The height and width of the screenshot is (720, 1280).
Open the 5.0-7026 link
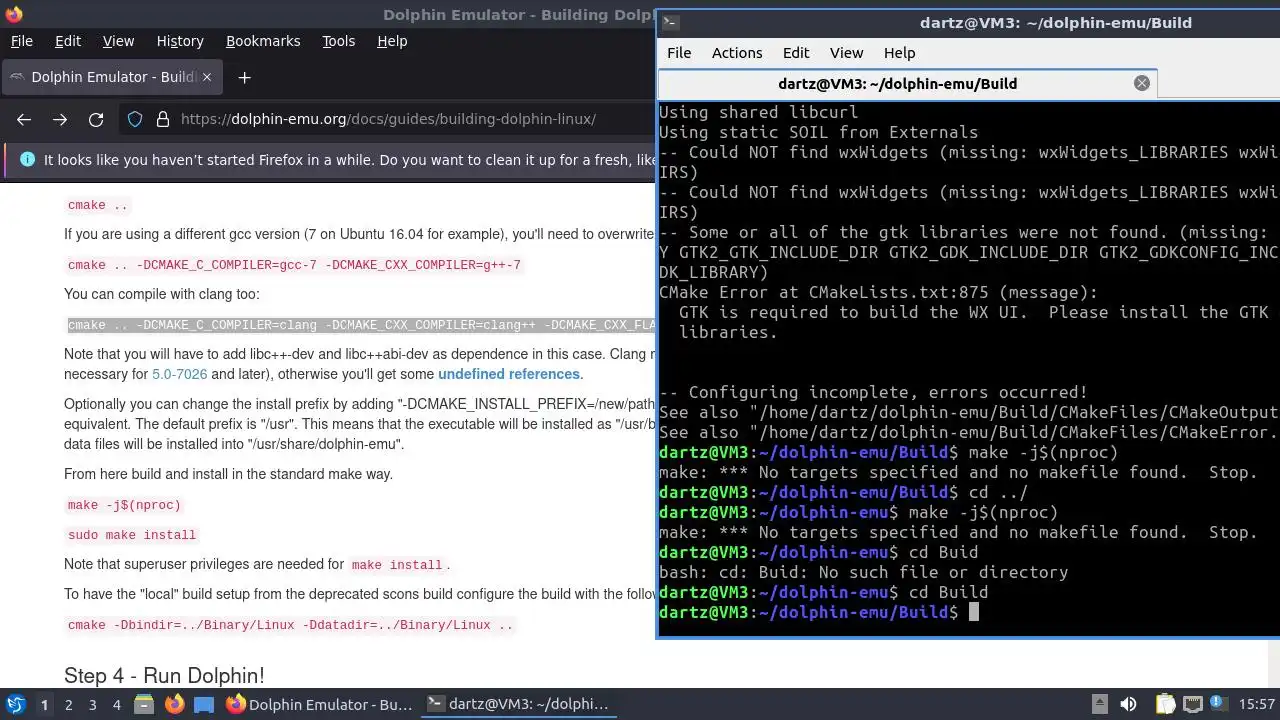pos(179,374)
